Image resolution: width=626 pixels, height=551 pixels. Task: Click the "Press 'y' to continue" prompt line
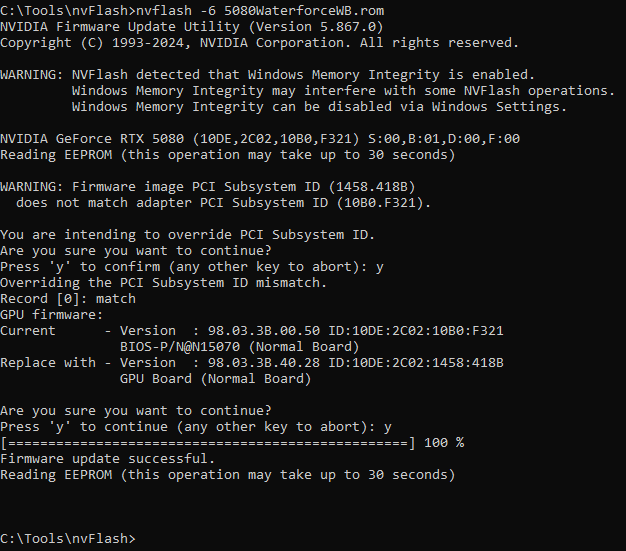(195, 427)
